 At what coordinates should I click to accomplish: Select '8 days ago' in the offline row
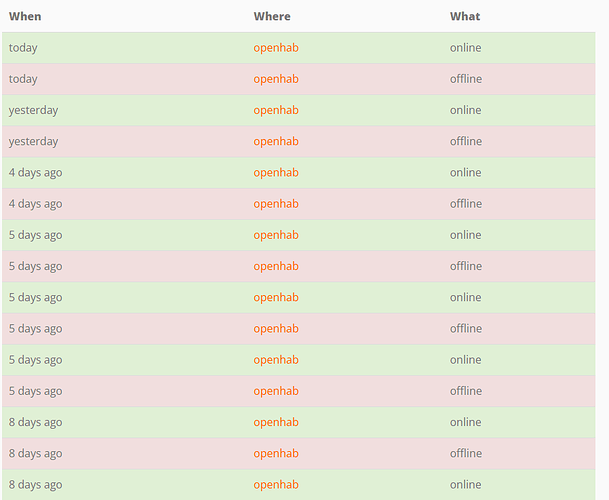tap(35, 454)
